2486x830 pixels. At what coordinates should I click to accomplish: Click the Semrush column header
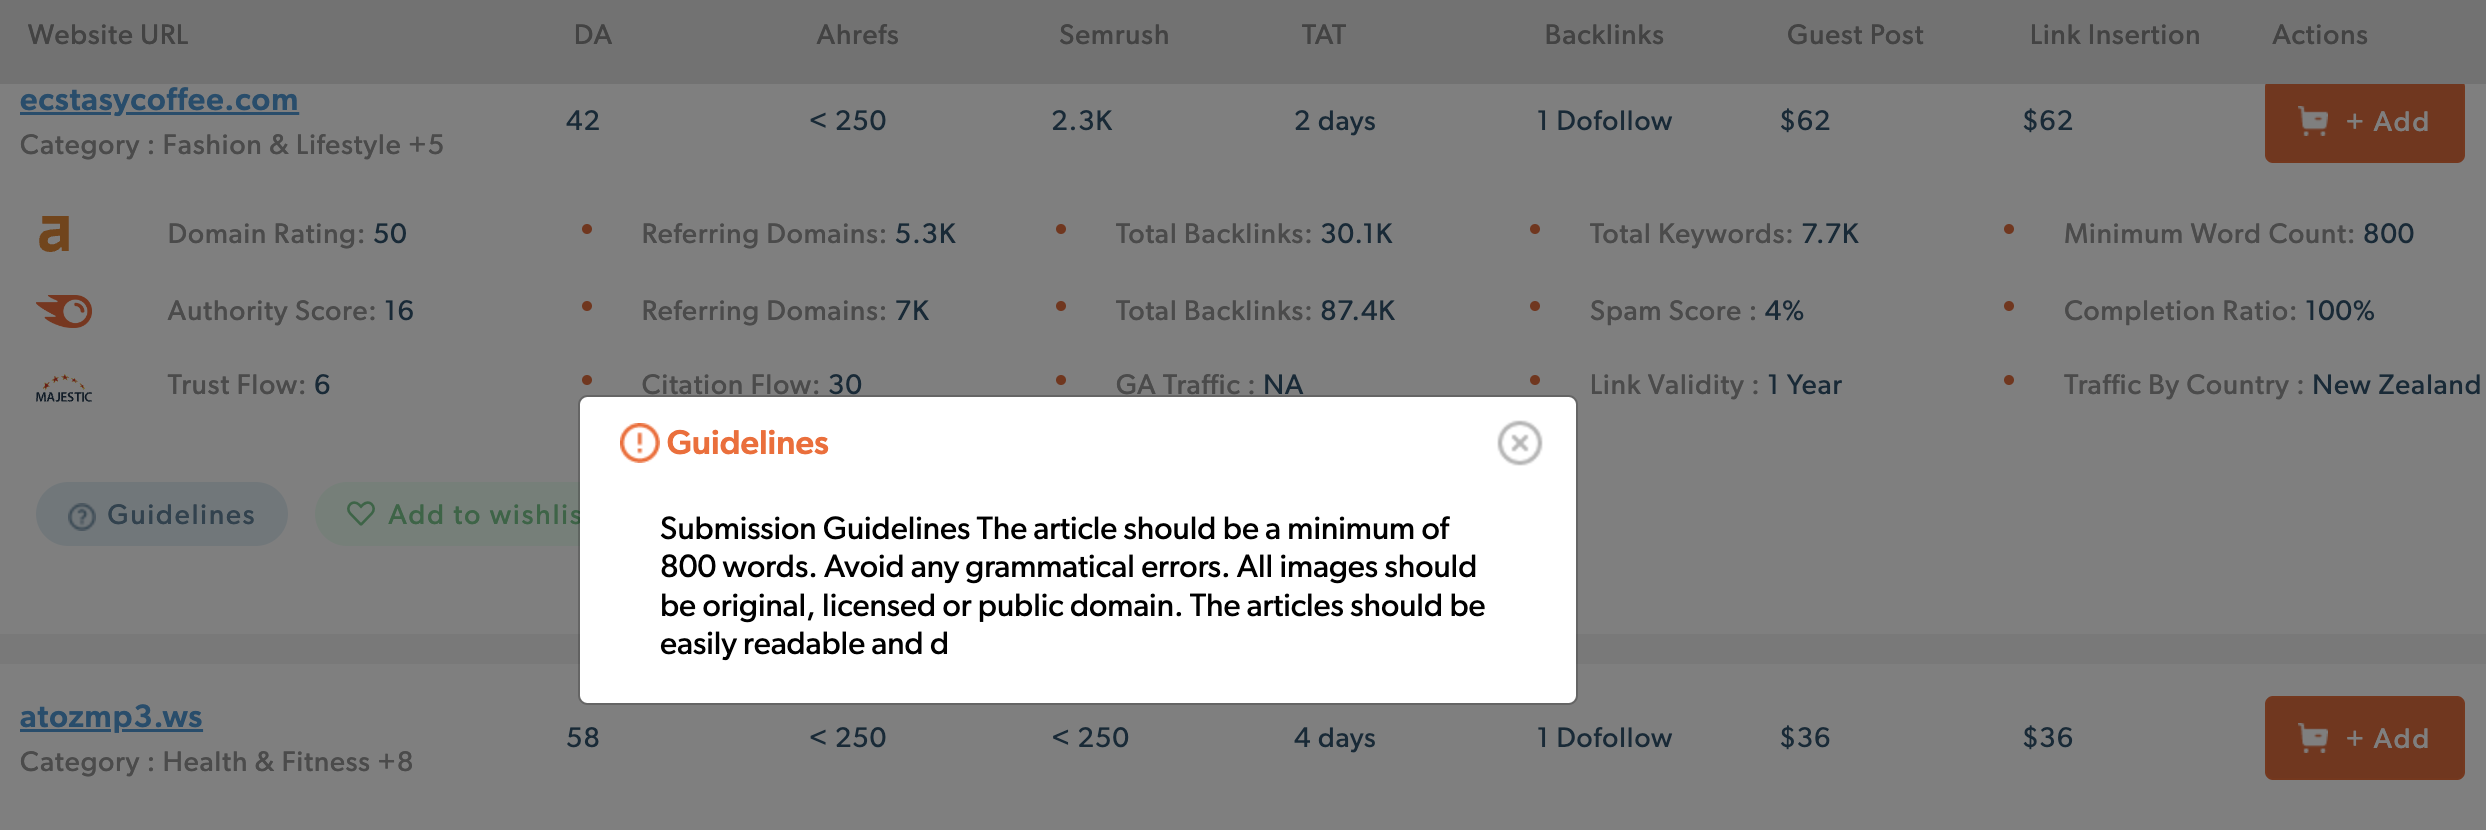(x=1113, y=35)
